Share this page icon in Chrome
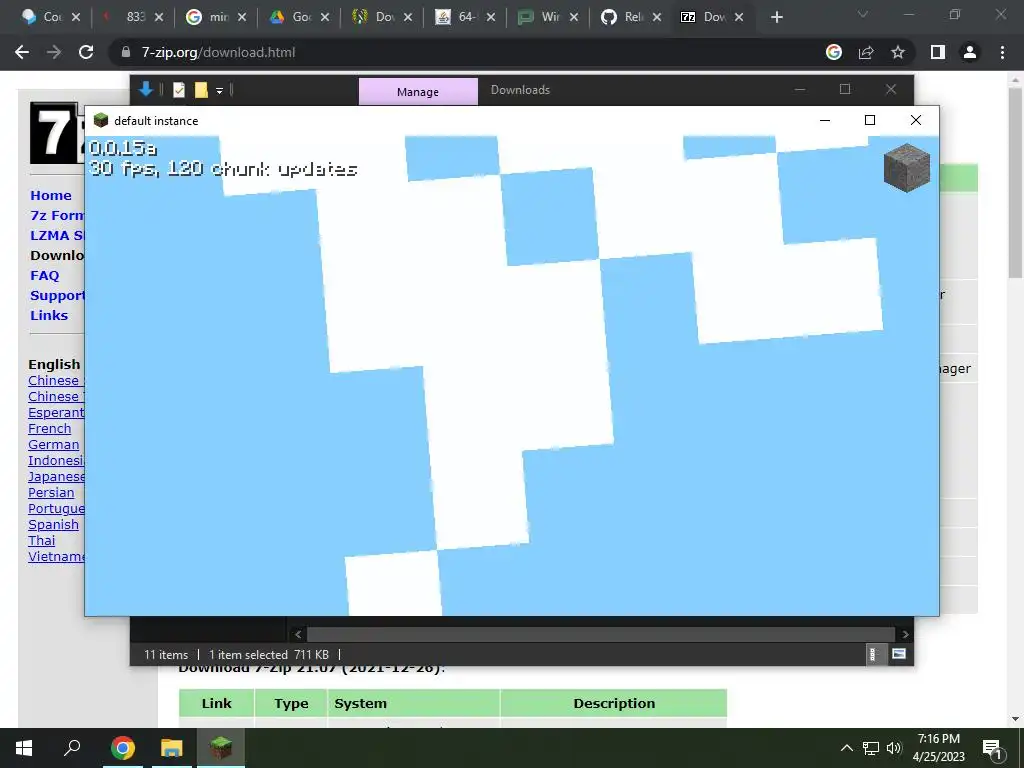This screenshot has width=1024, height=768. point(866,52)
